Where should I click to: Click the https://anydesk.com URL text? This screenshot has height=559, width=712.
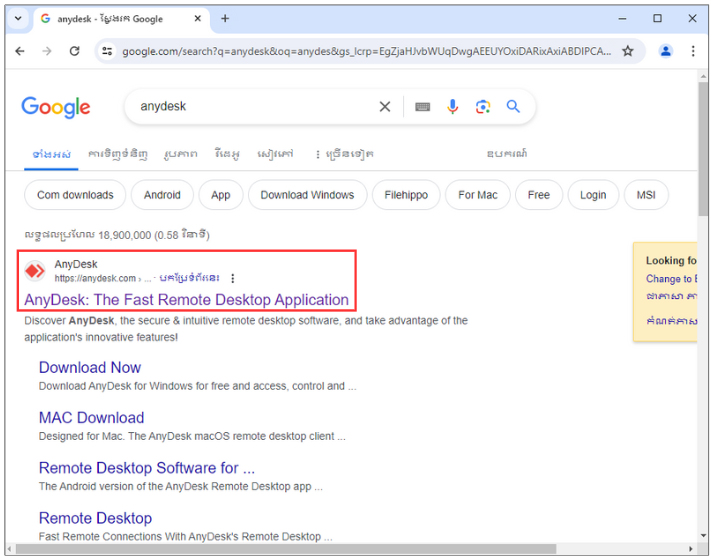[x=95, y=278]
